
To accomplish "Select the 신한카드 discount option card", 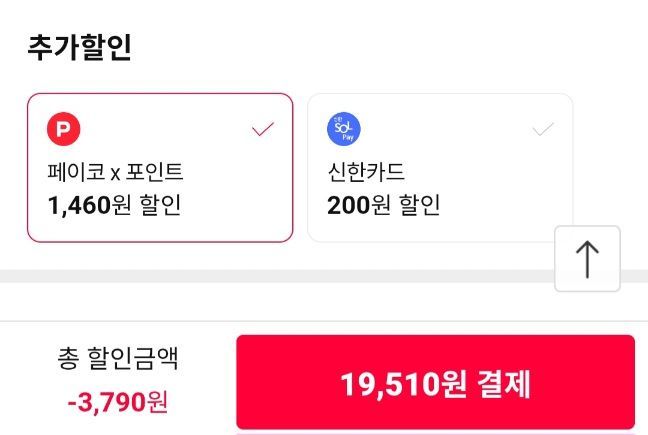I will (x=440, y=168).
